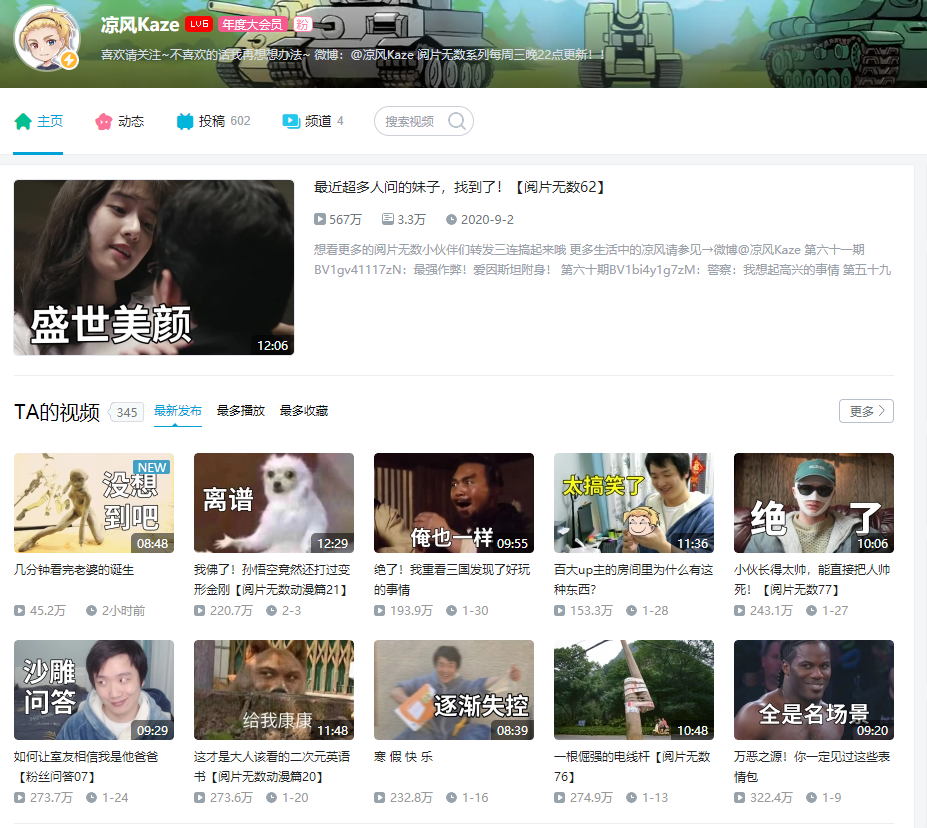Image resolution: width=927 pixels, height=828 pixels.
Task: Click the play icon beside 45.2万
Action: 20,611
